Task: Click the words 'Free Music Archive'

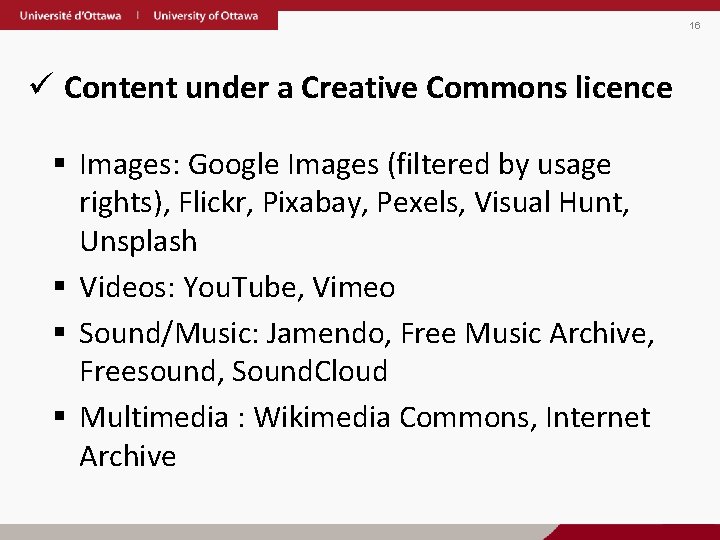Action: [x=524, y=333]
